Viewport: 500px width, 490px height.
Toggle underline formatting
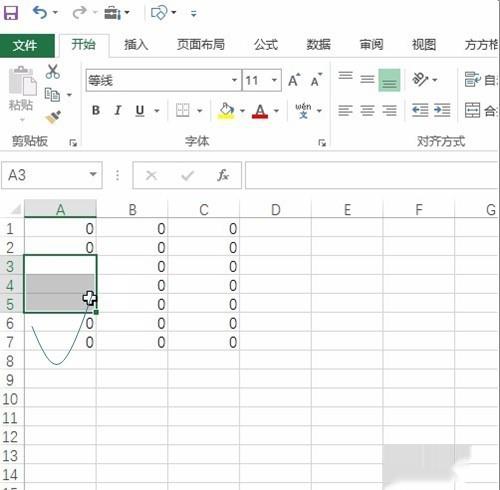pyautogui.click(x=140, y=110)
